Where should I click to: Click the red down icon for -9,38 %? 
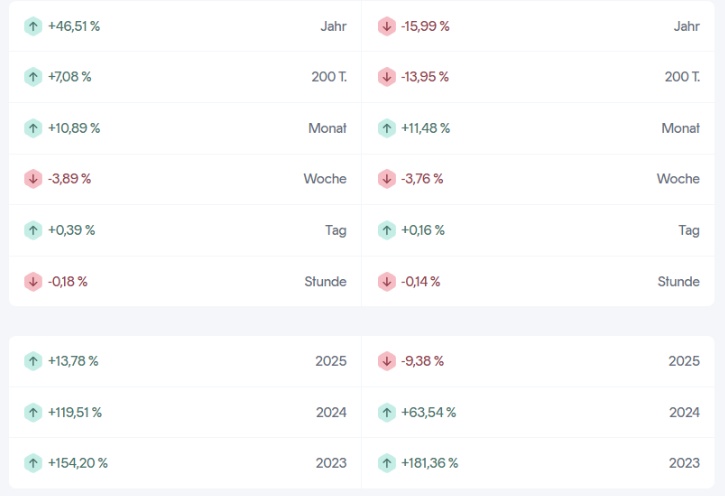(x=387, y=361)
